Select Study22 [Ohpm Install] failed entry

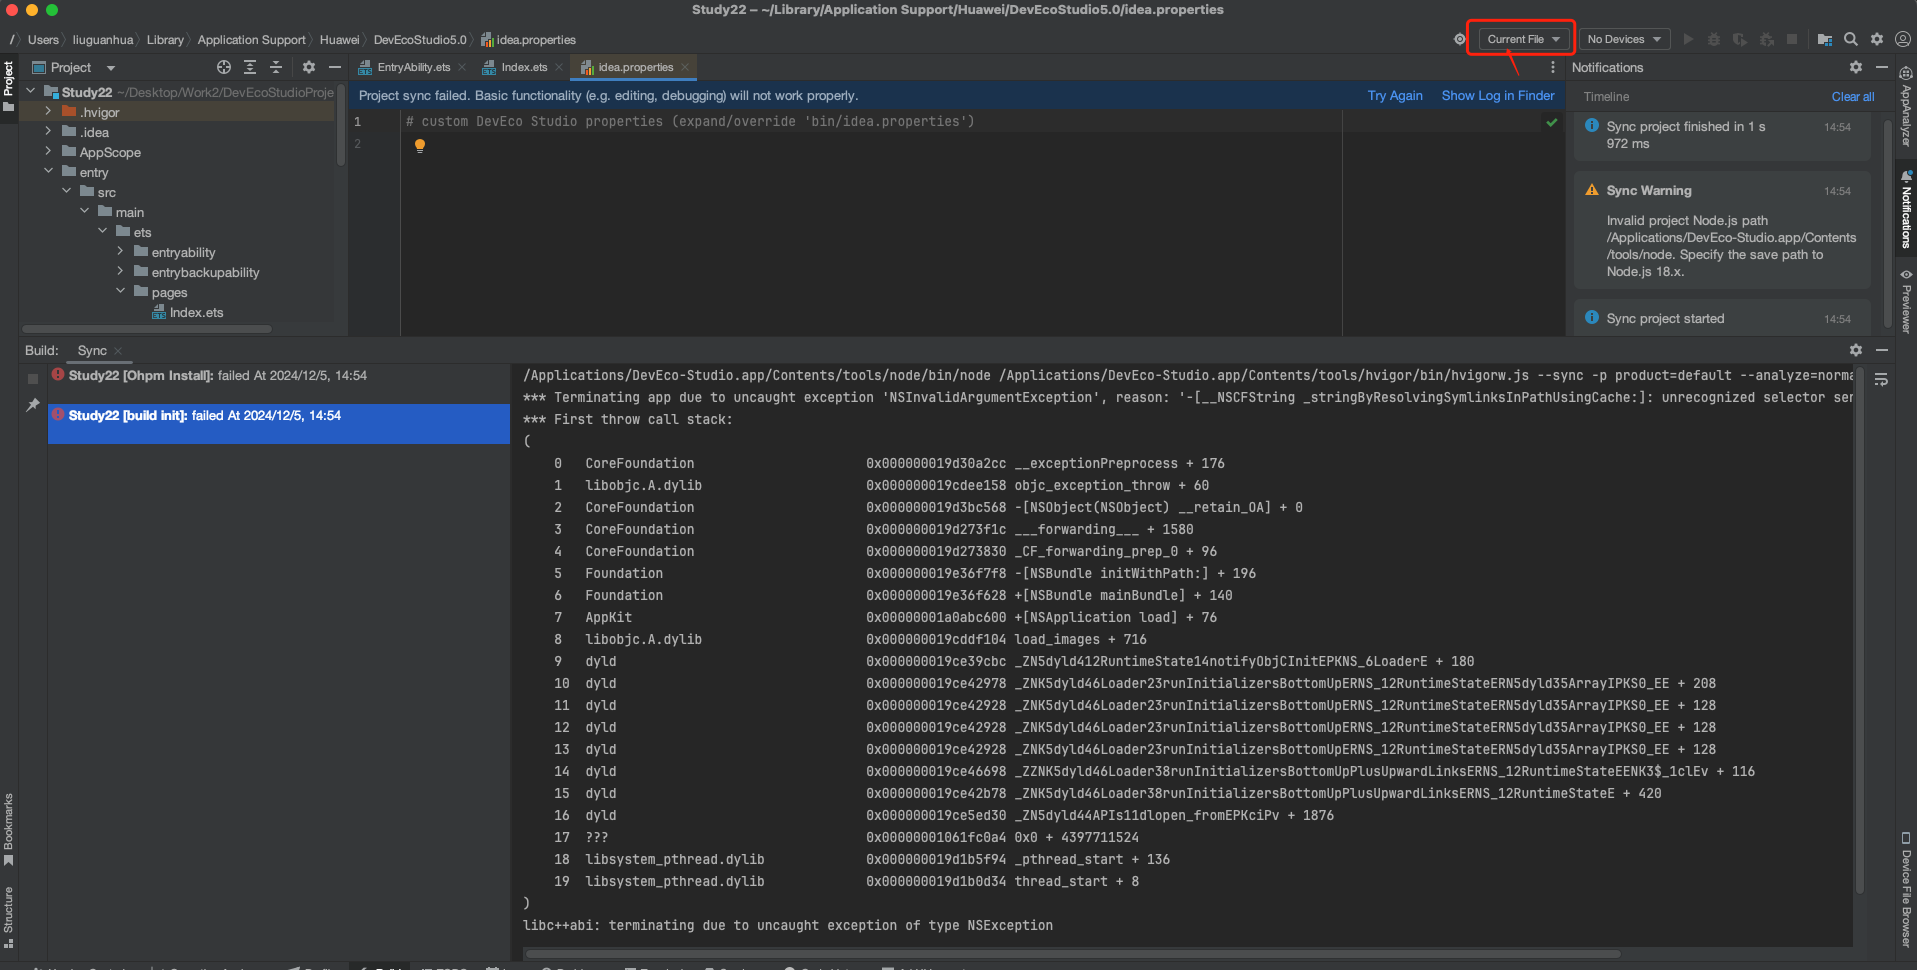(x=278, y=376)
